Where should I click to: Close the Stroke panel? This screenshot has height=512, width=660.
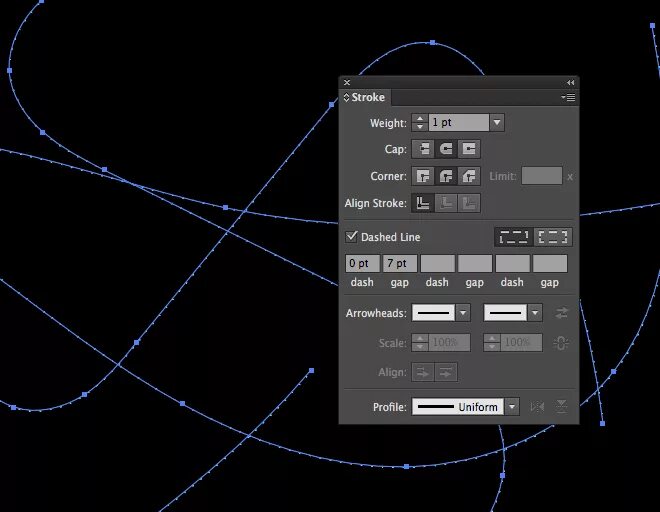[347, 83]
